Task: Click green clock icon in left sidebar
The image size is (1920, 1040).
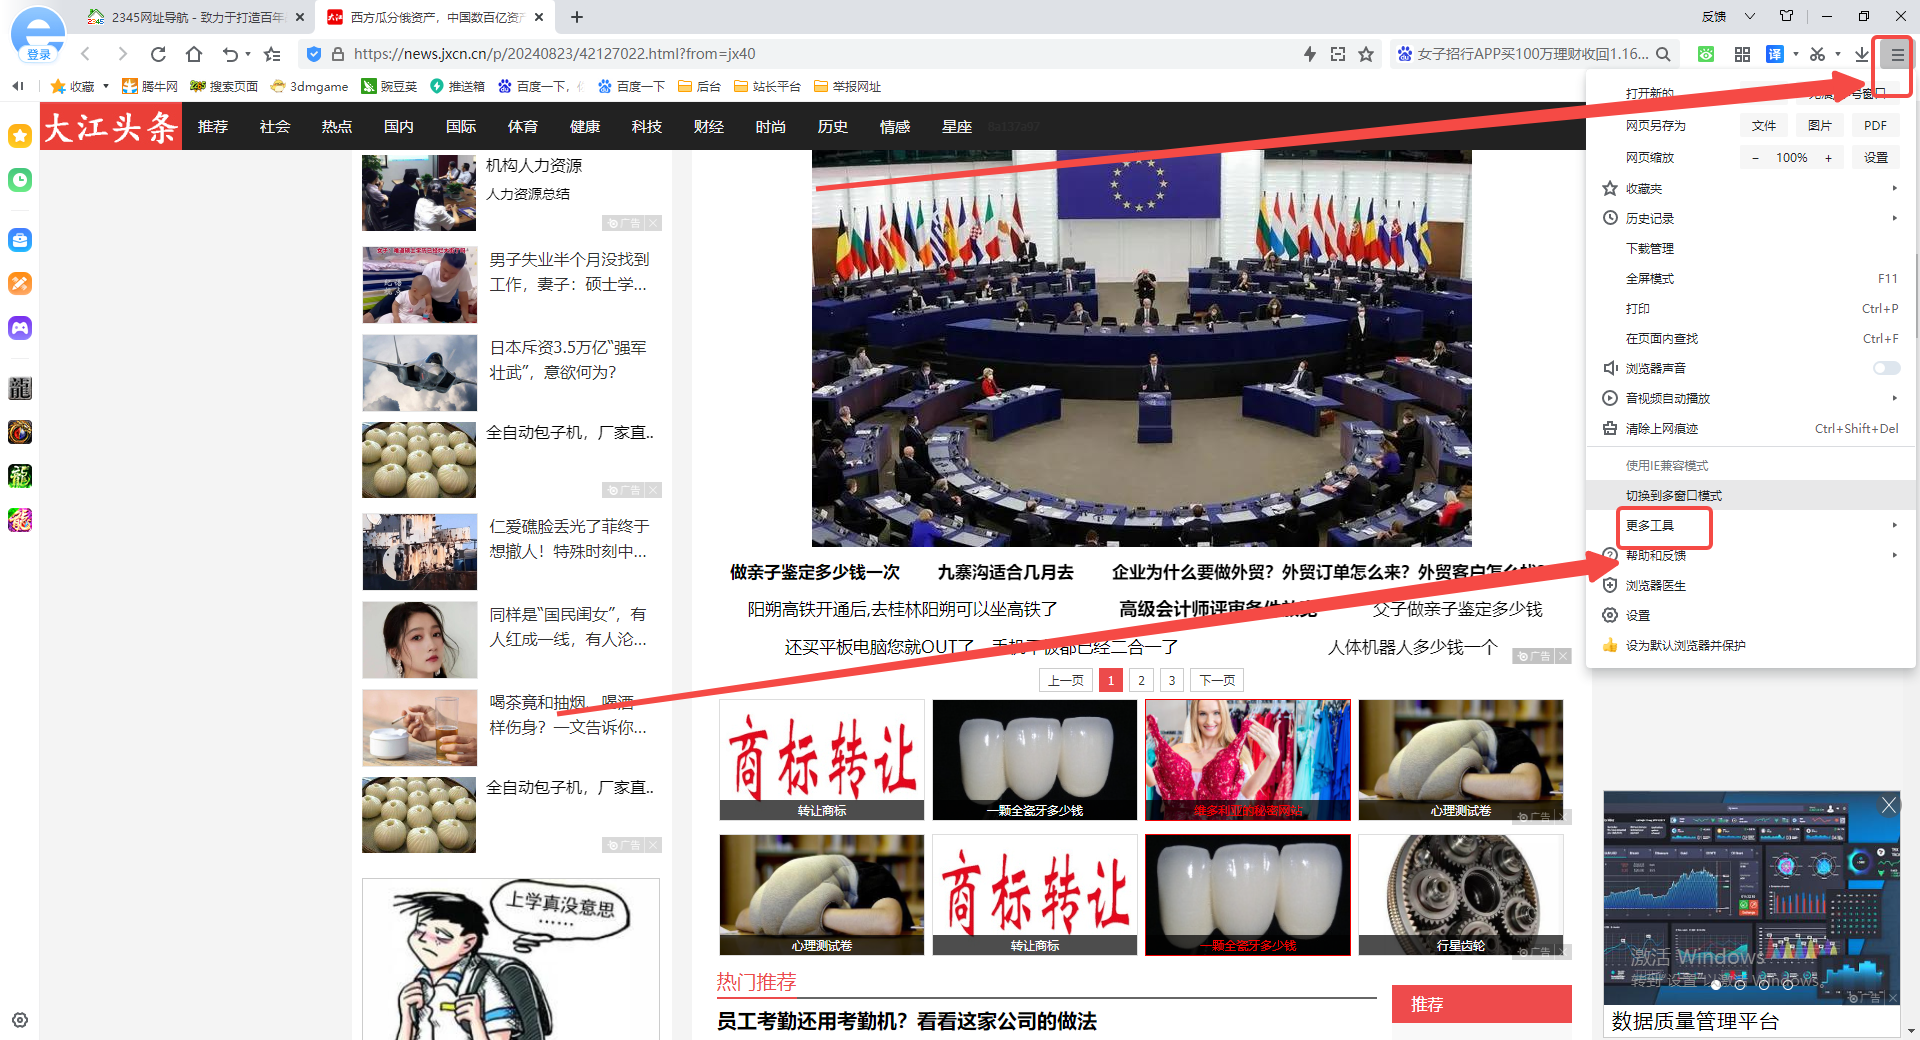Action: coord(20,180)
